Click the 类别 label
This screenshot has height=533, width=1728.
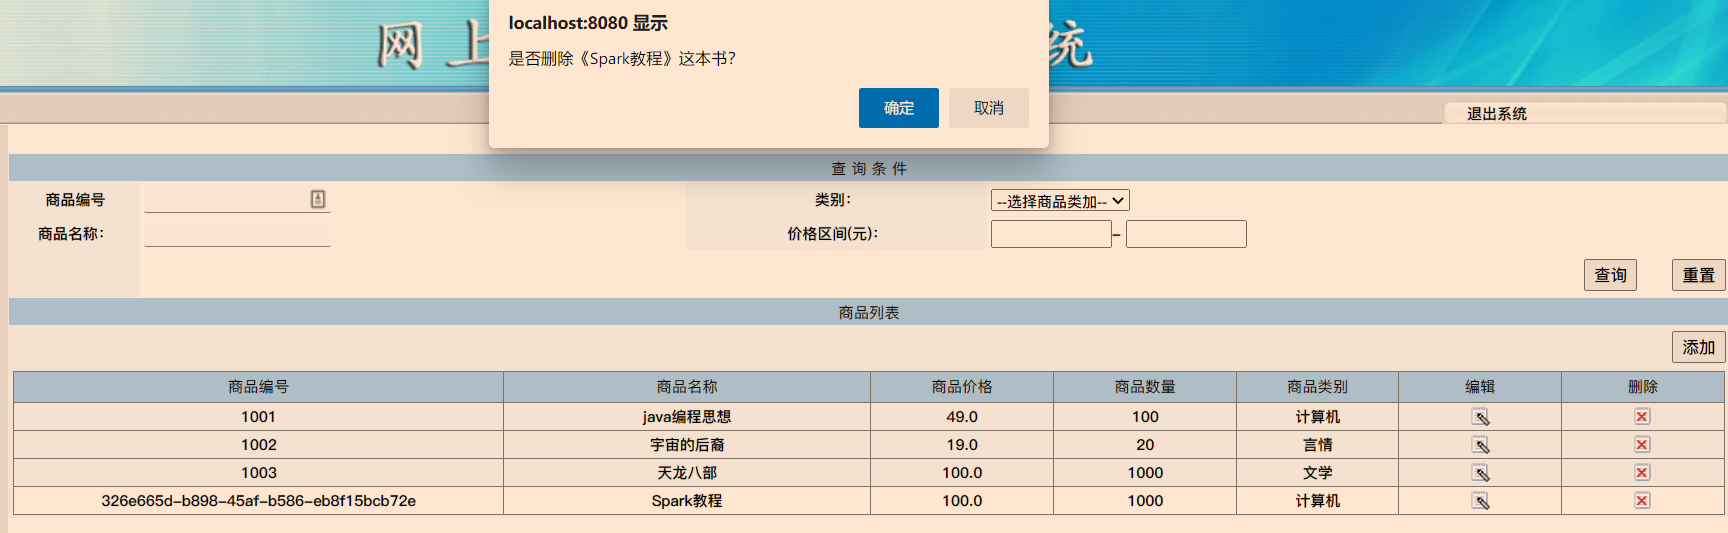832,200
